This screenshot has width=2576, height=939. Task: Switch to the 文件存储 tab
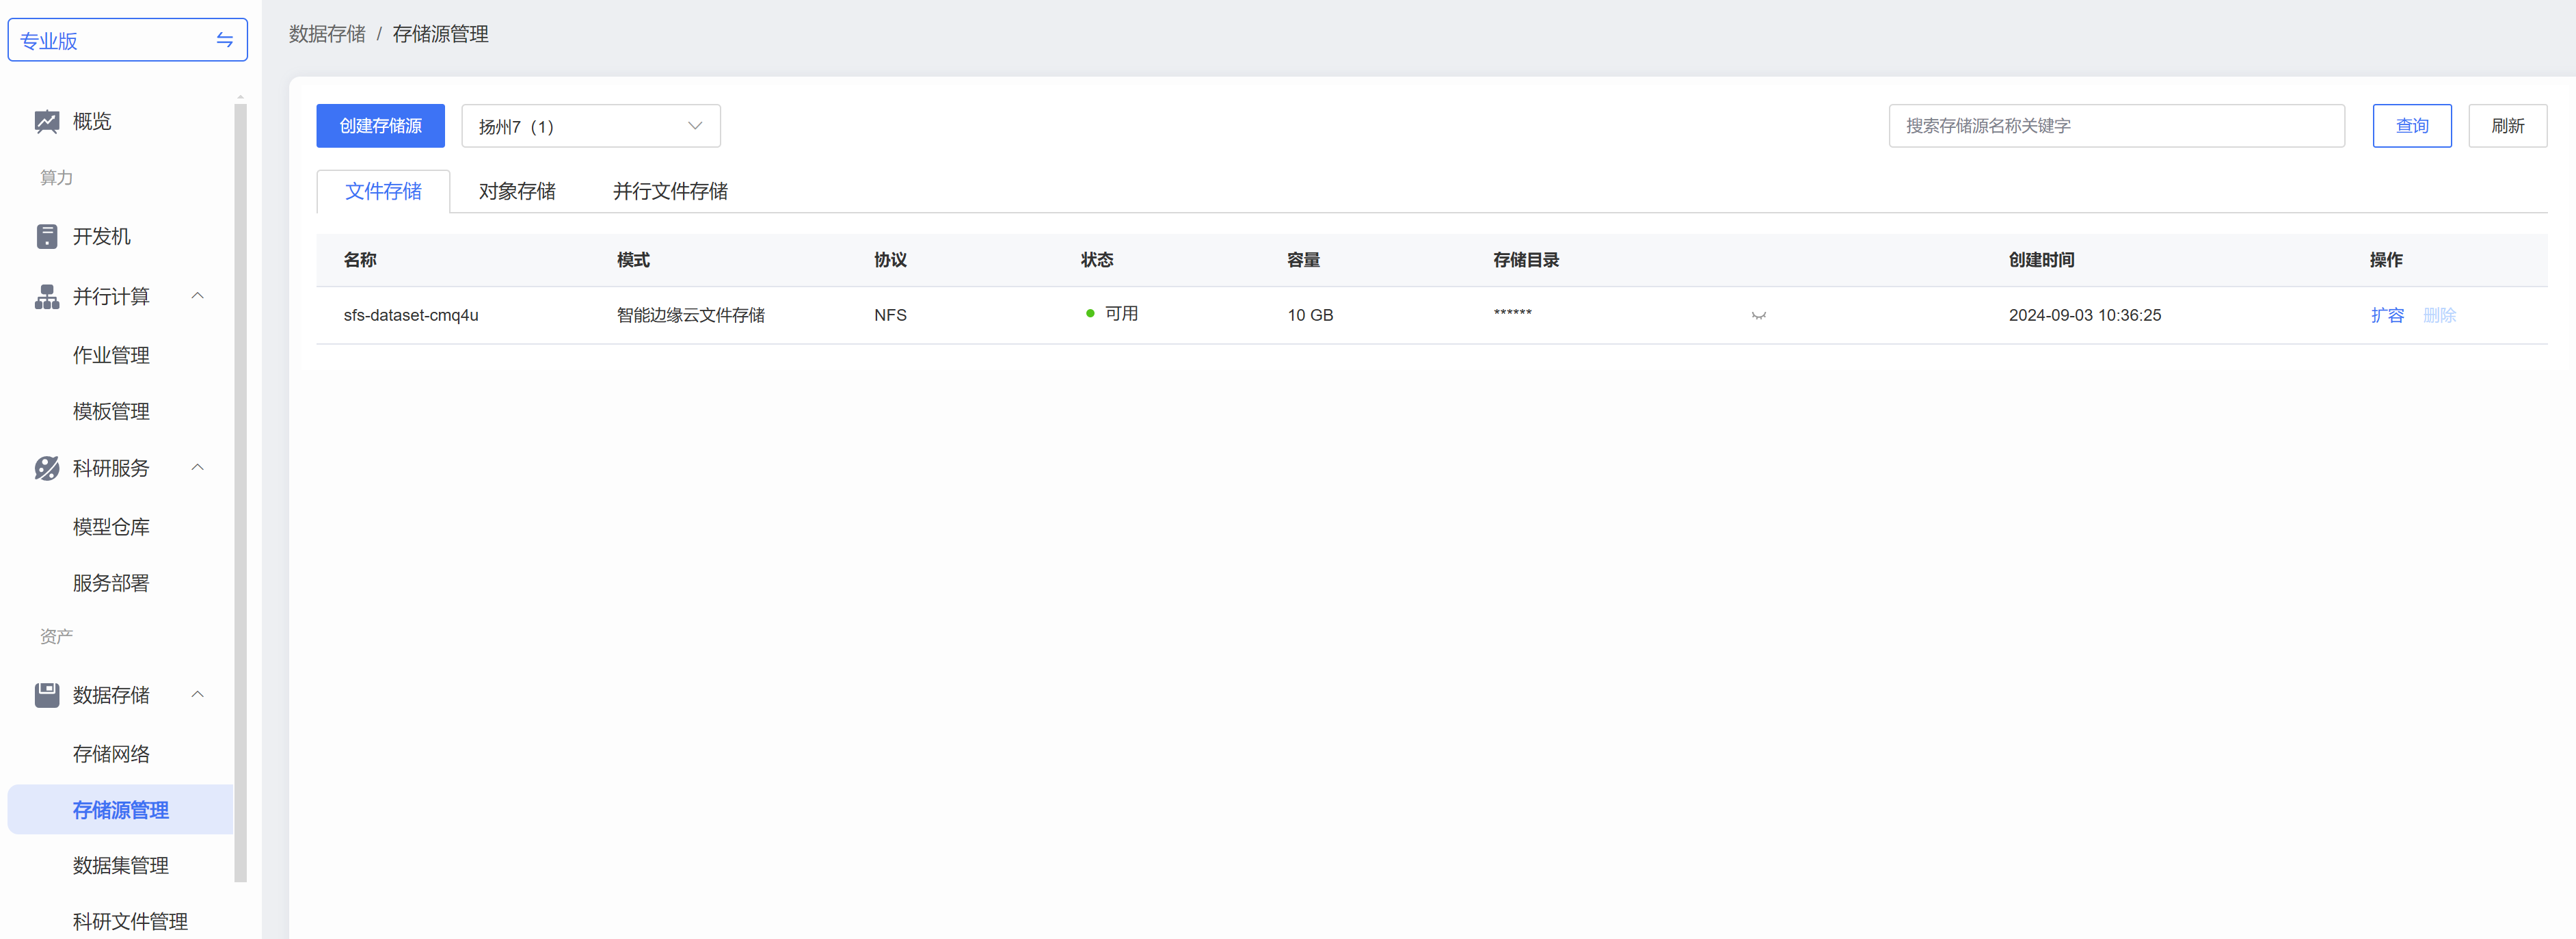click(x=383, y=191)
